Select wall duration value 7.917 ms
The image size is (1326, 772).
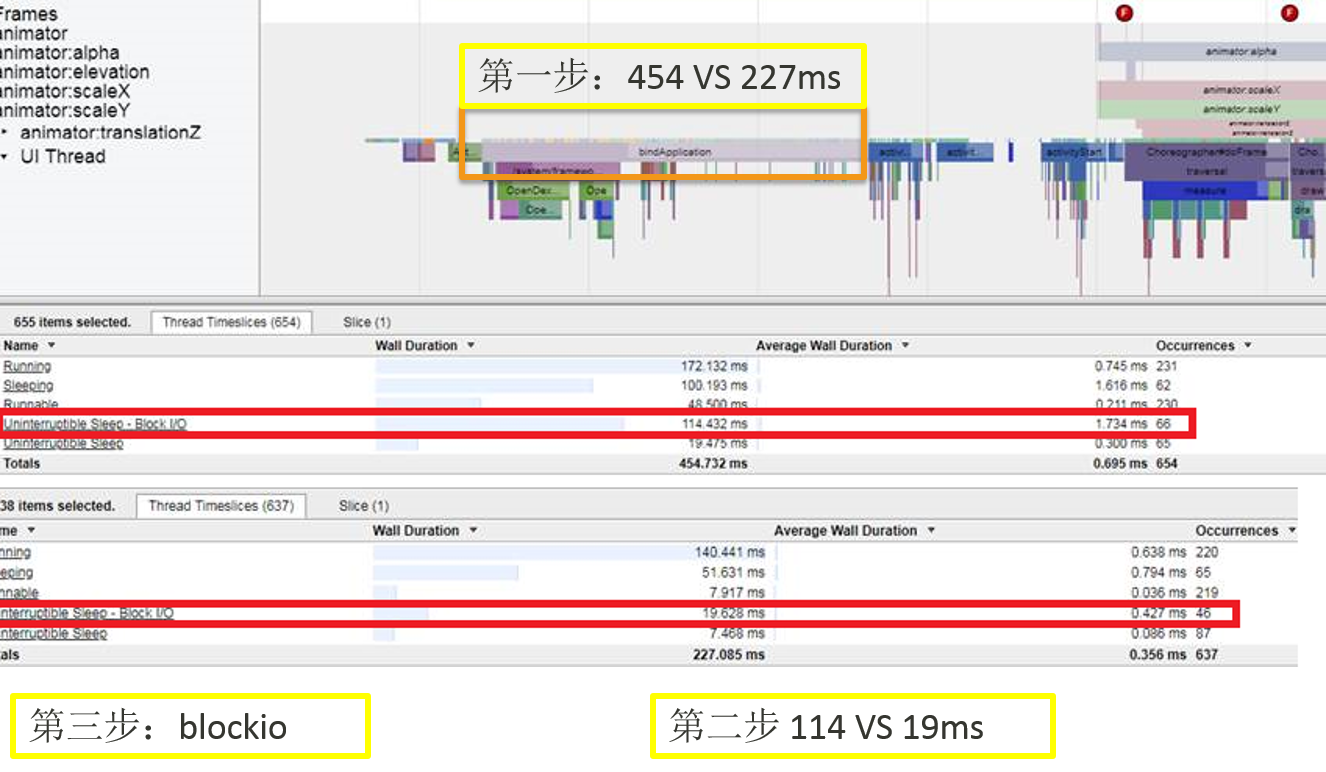[x=738, y=593]
